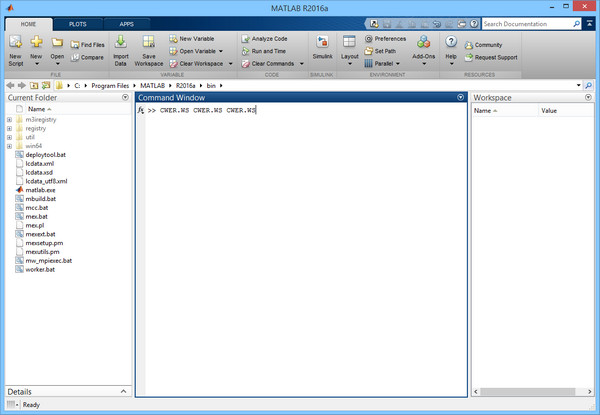The height and width of the screenshot is (415, 600).
Task: Open the Clear Workspace dropdown
Action: 201,63
